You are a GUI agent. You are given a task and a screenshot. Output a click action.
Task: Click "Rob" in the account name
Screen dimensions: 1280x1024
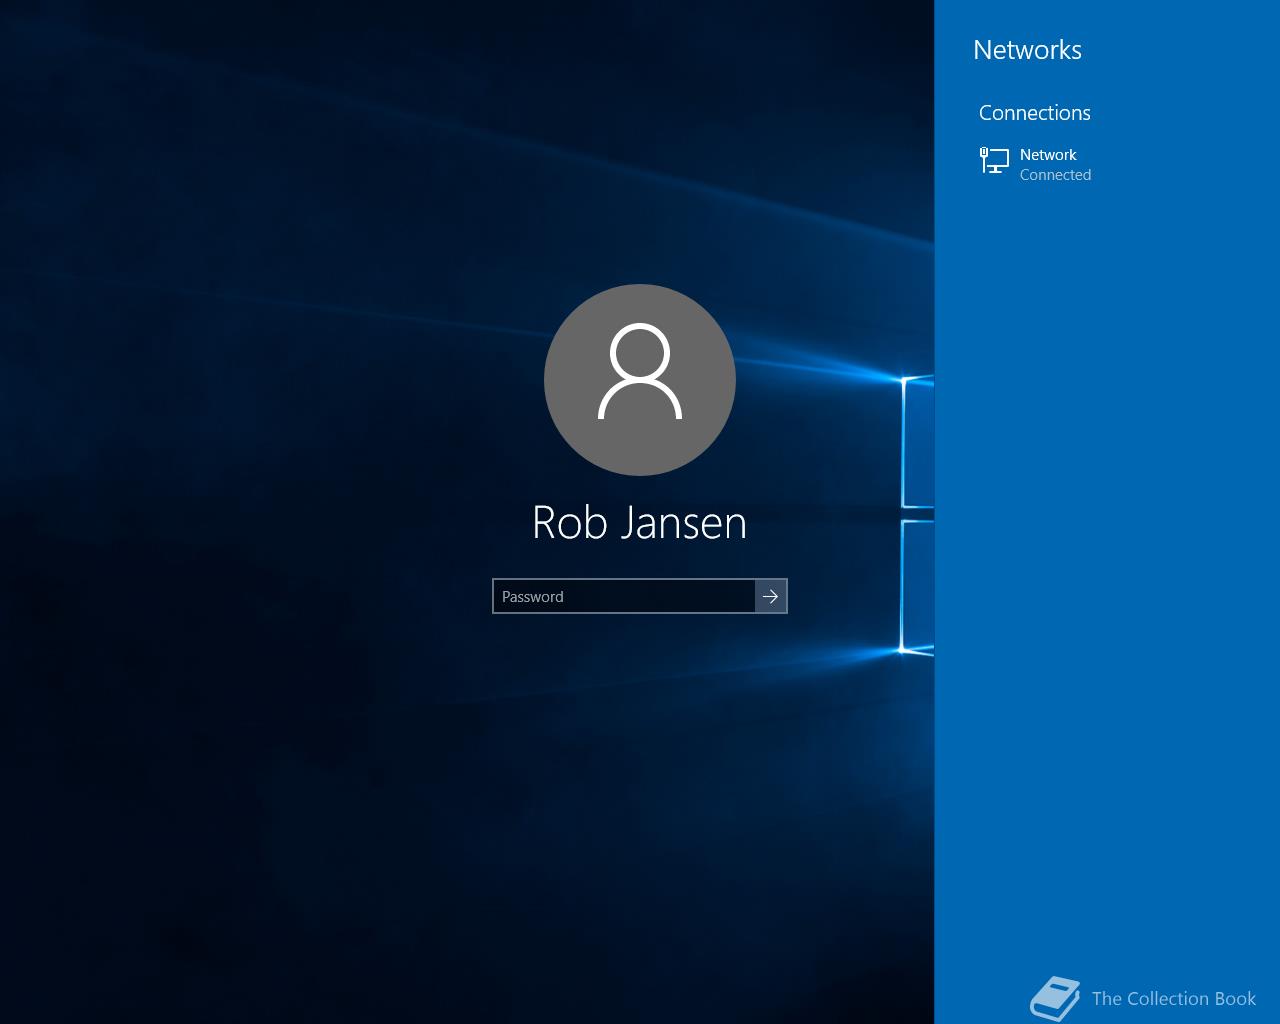pyautogui.click(x=566, y=522)
